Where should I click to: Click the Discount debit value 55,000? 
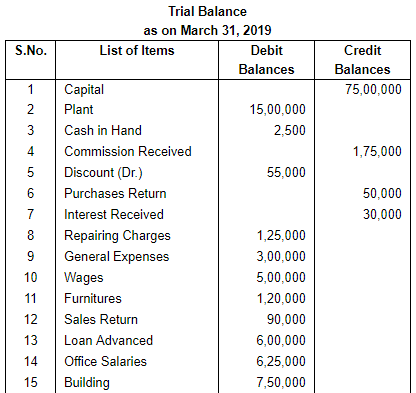pyautogui.click(x=286, y=173)
